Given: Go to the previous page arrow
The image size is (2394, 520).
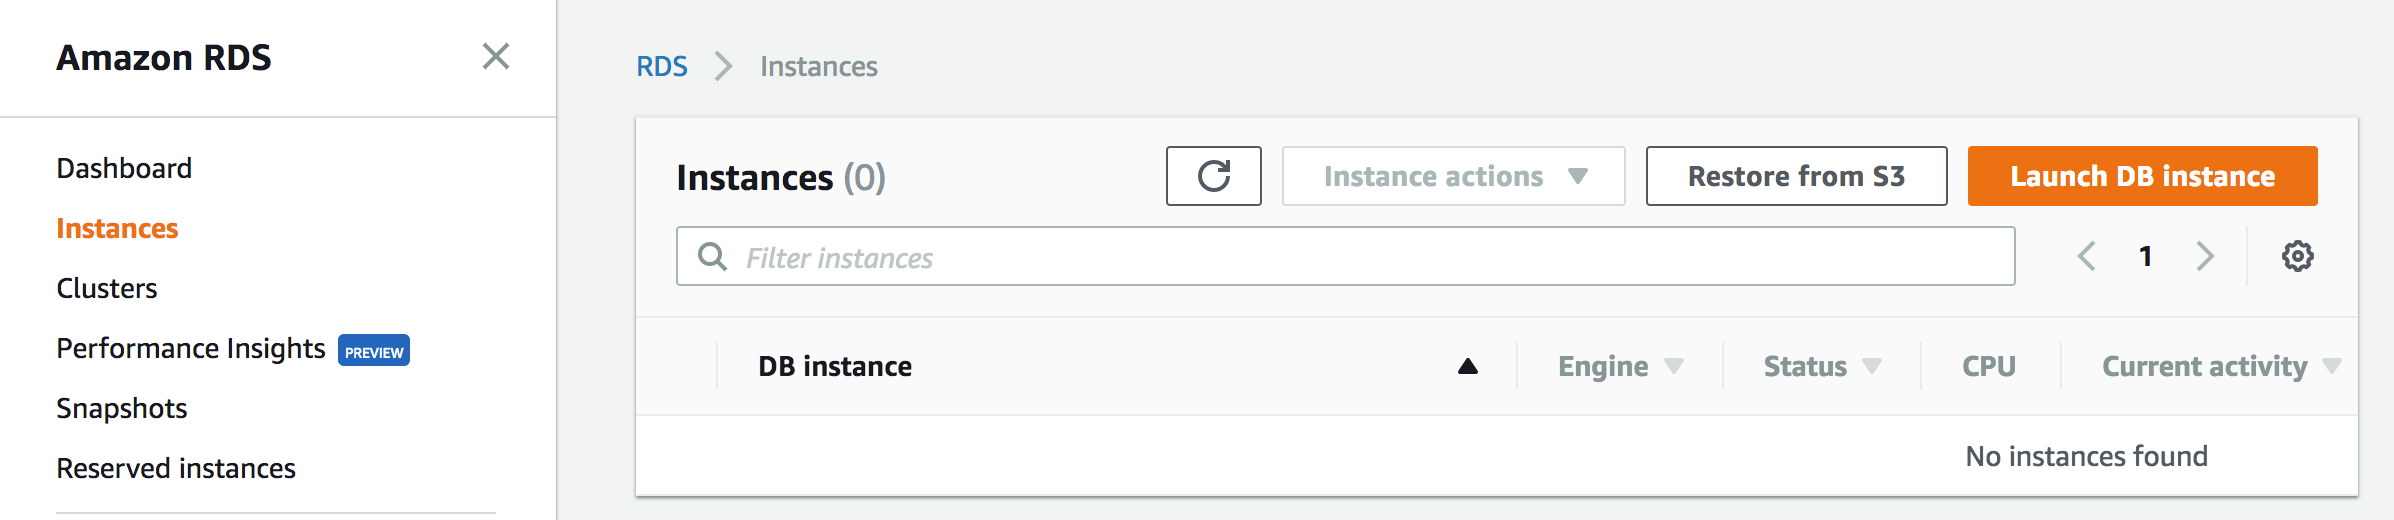Looking at the screenshot, I should point(2087,256).
